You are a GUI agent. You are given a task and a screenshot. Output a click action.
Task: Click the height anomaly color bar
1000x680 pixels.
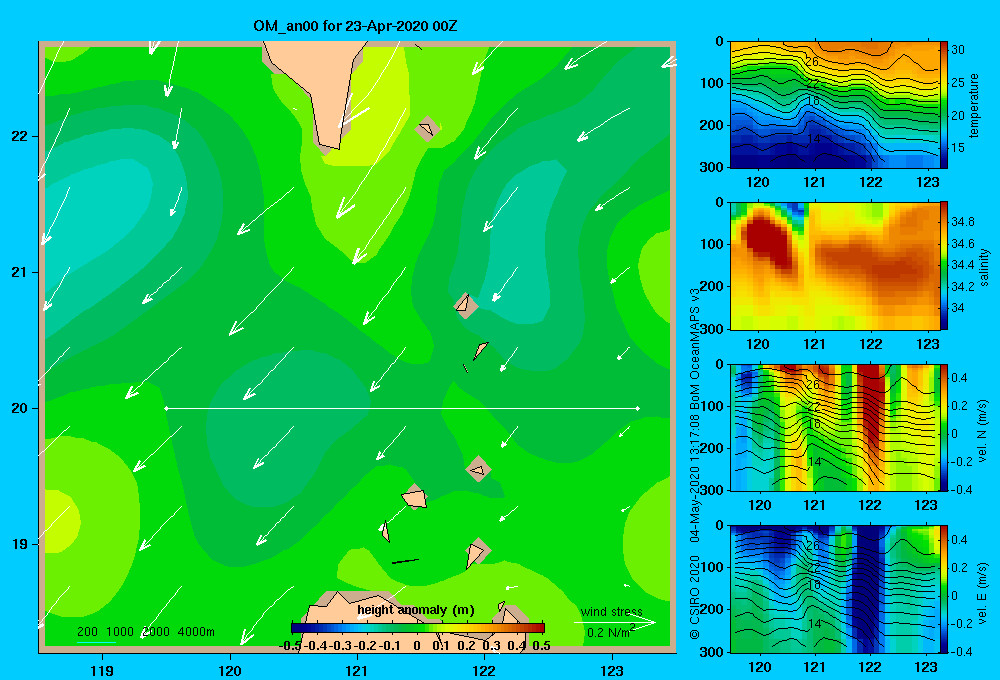click(x=418, y=628)
